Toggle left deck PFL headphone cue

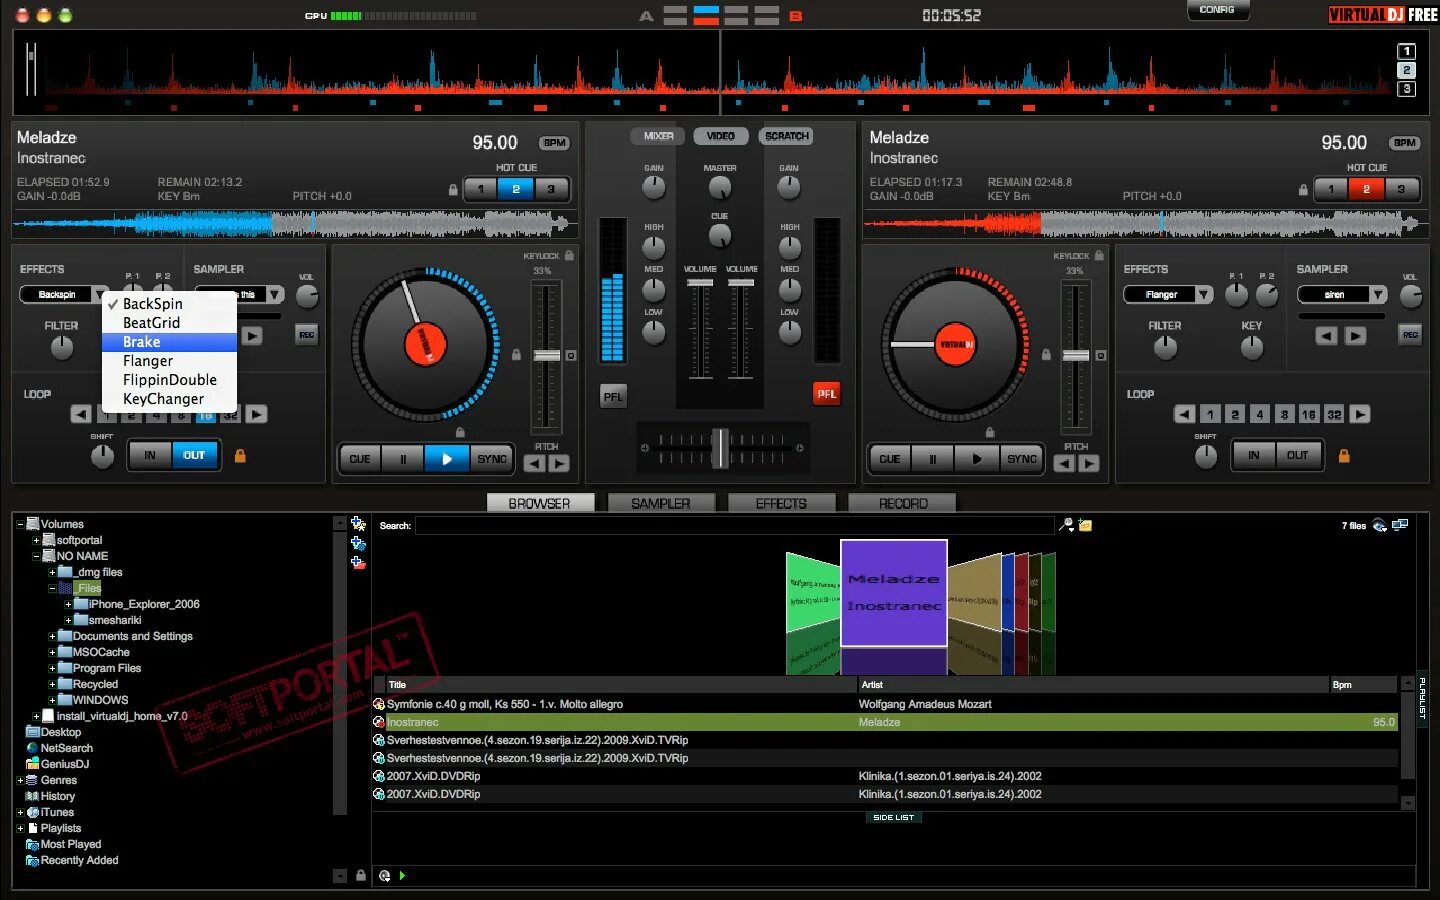point(613,396)
